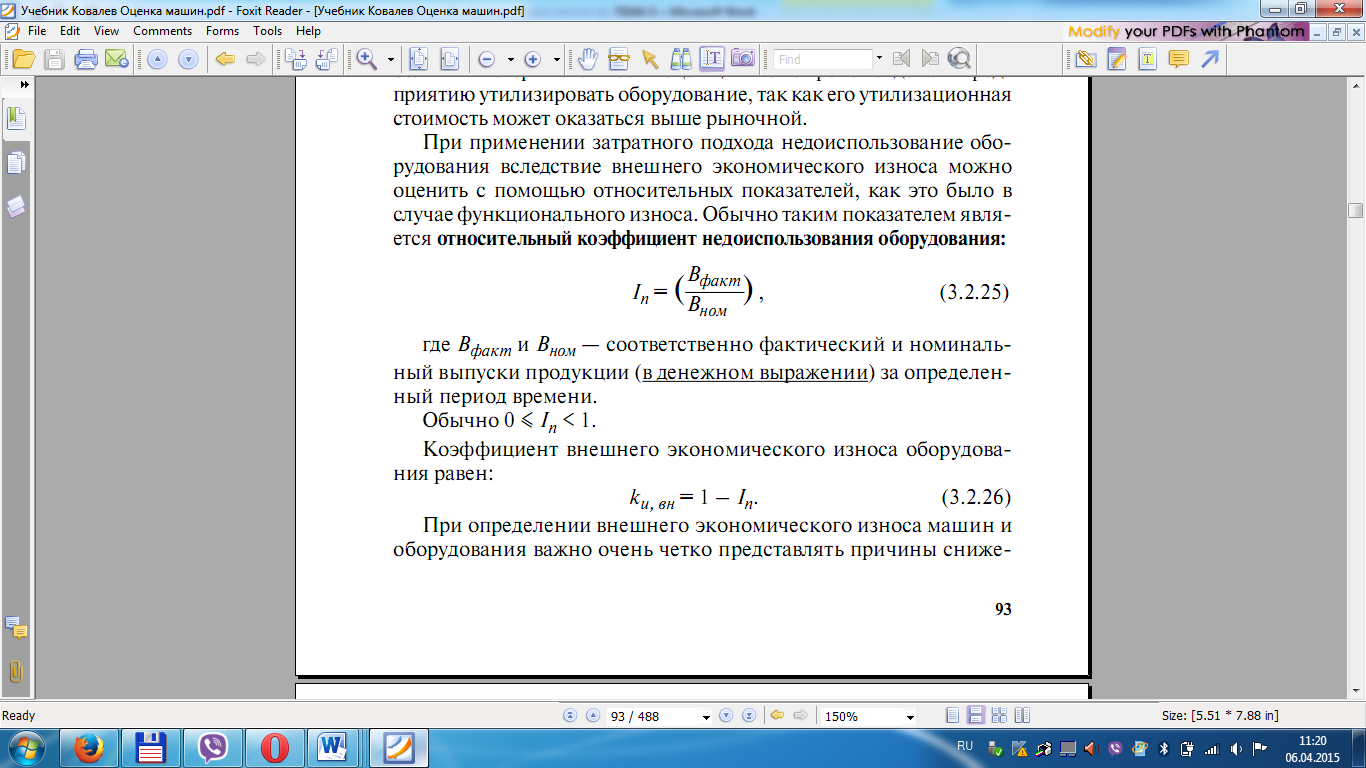
Task: Click the toolbar Previous View yellow arrow
Action: click(x=225, y=58)
